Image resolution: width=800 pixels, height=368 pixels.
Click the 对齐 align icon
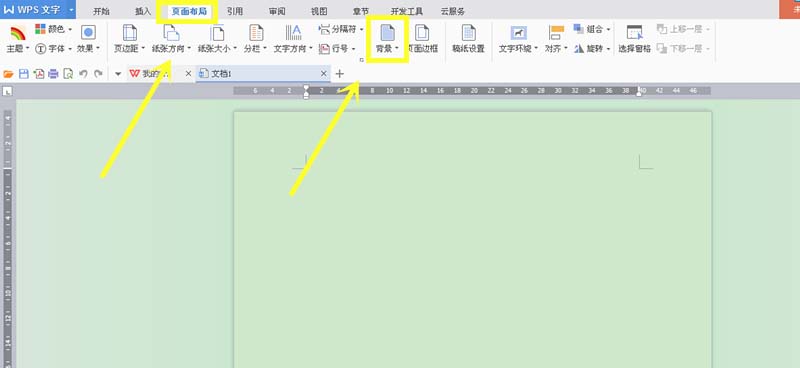point(556,33)
